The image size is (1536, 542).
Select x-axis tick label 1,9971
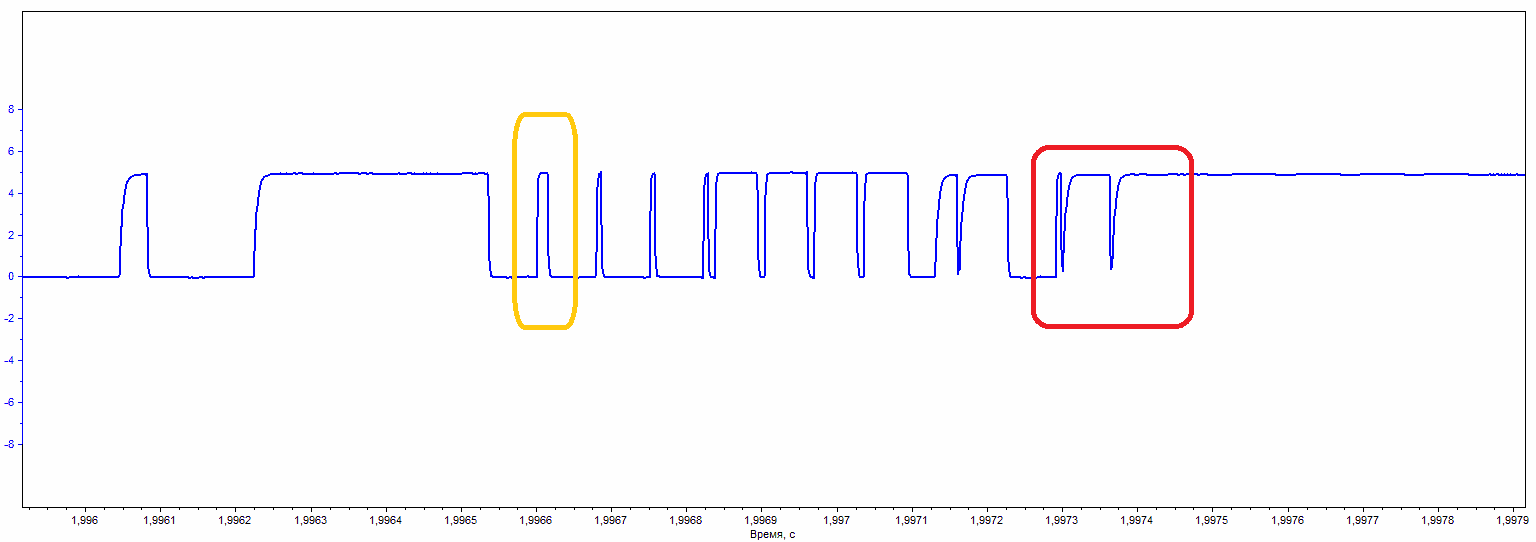click(911, 521)
